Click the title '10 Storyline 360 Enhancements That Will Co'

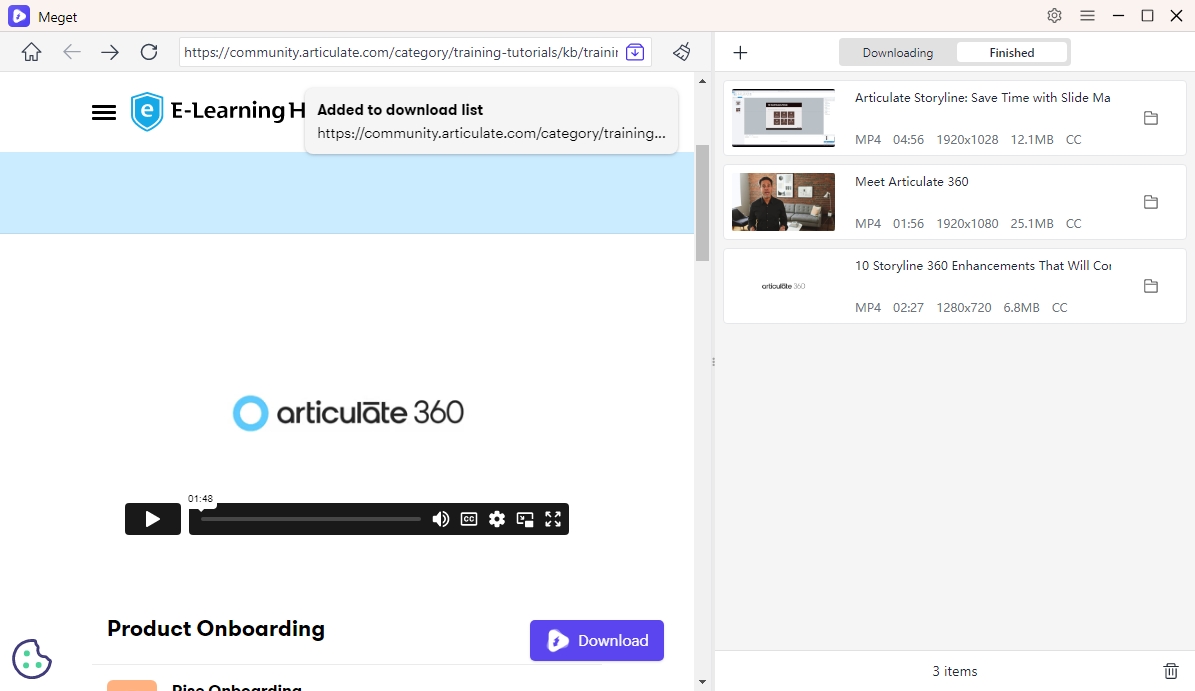[982, 265]
